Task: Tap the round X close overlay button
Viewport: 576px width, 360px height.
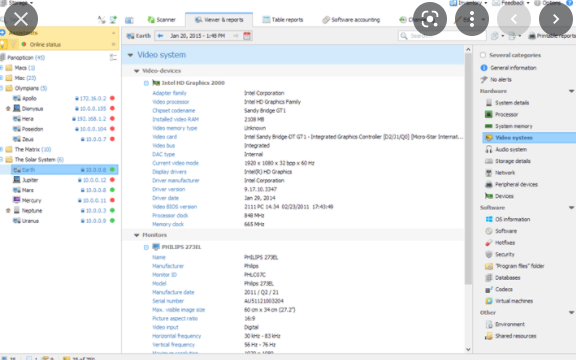Action: pyautogui.click(x=21, y=19)
